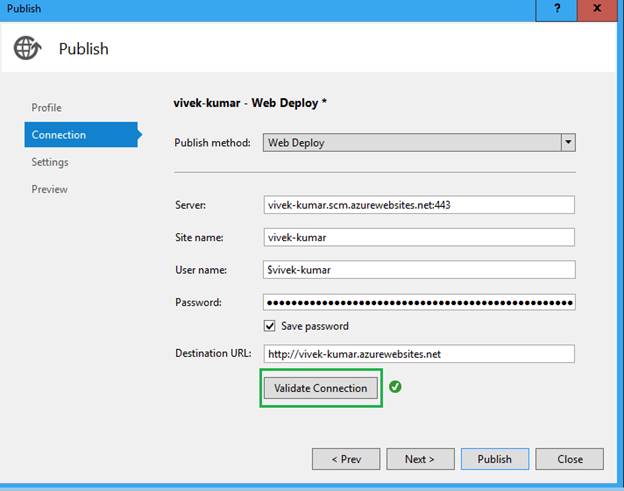Go to the Settings tab
Viewport: 624px width, 491px height.
coord(50,162)
